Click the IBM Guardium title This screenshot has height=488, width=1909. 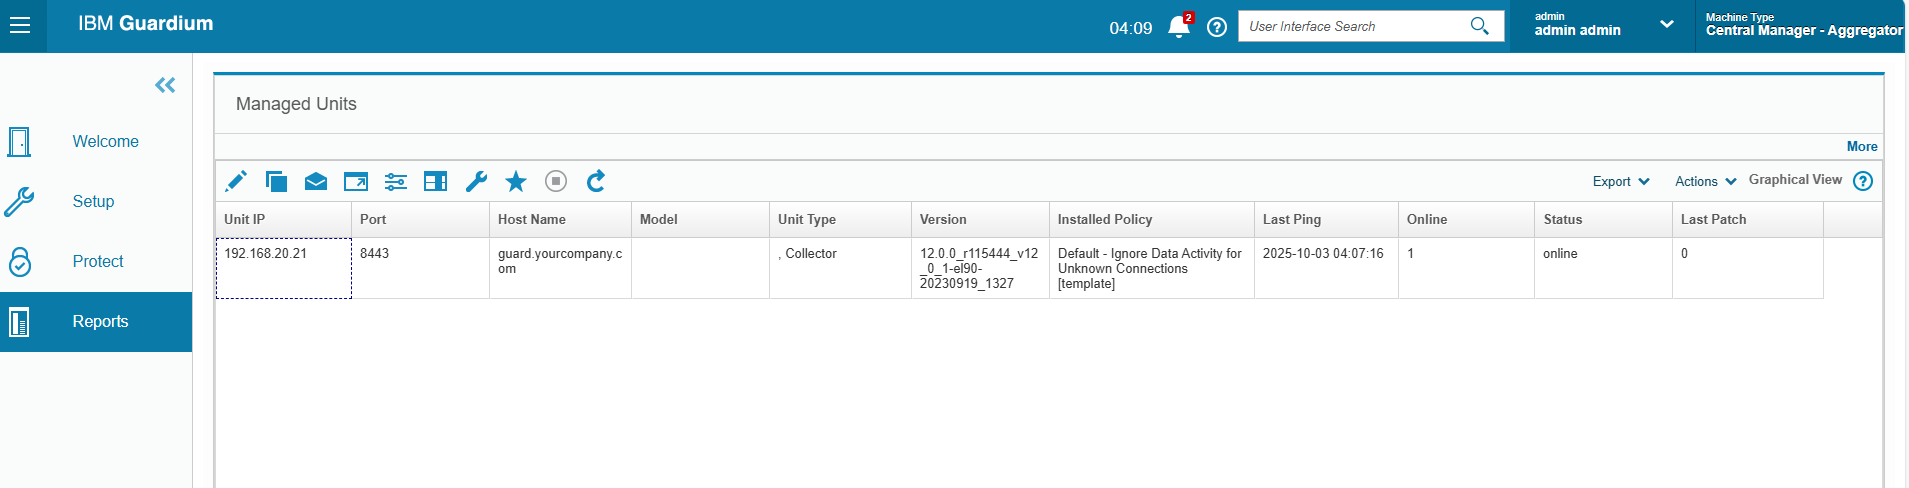(x=146, y=24)
